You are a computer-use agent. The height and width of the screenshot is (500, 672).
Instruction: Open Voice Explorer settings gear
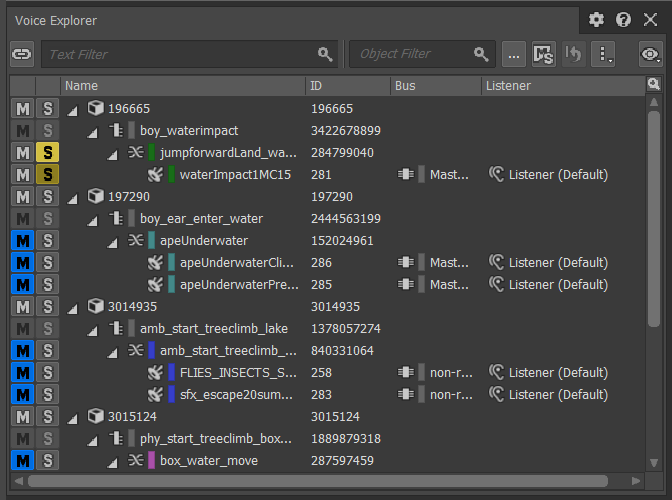[596, 20]
